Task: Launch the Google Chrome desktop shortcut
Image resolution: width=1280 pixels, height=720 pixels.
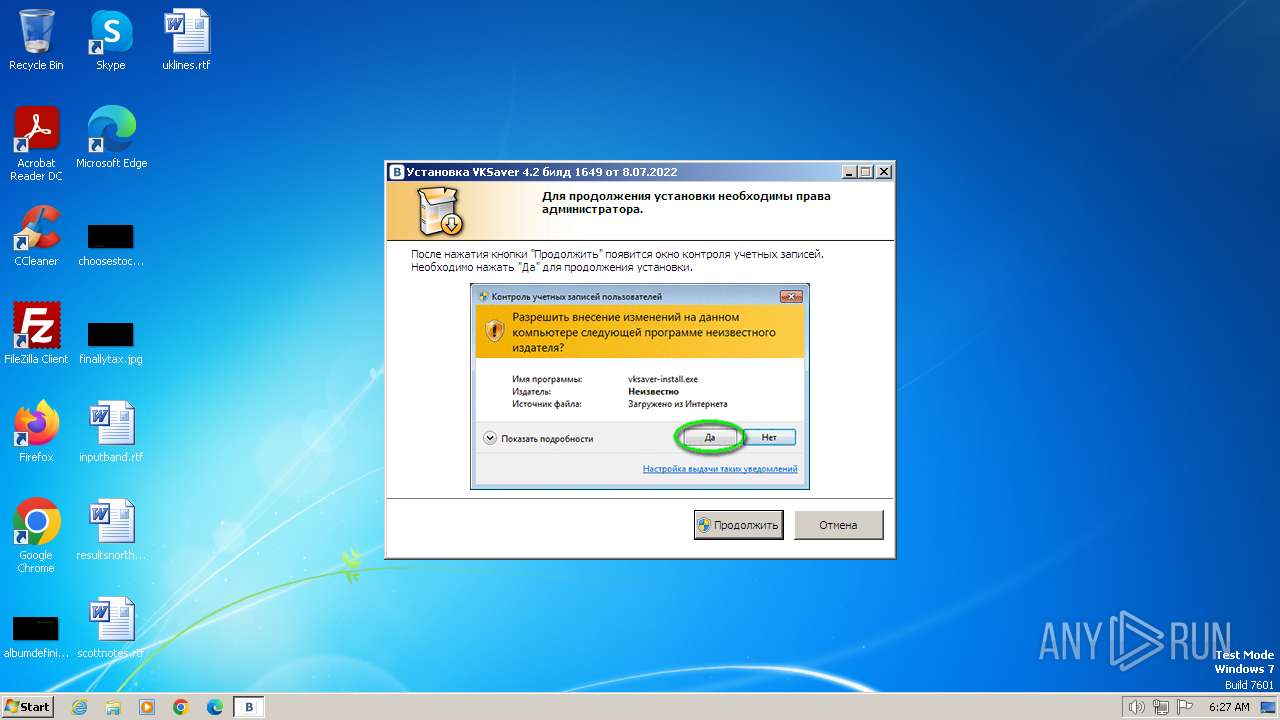Action: (x=36, y=536)
